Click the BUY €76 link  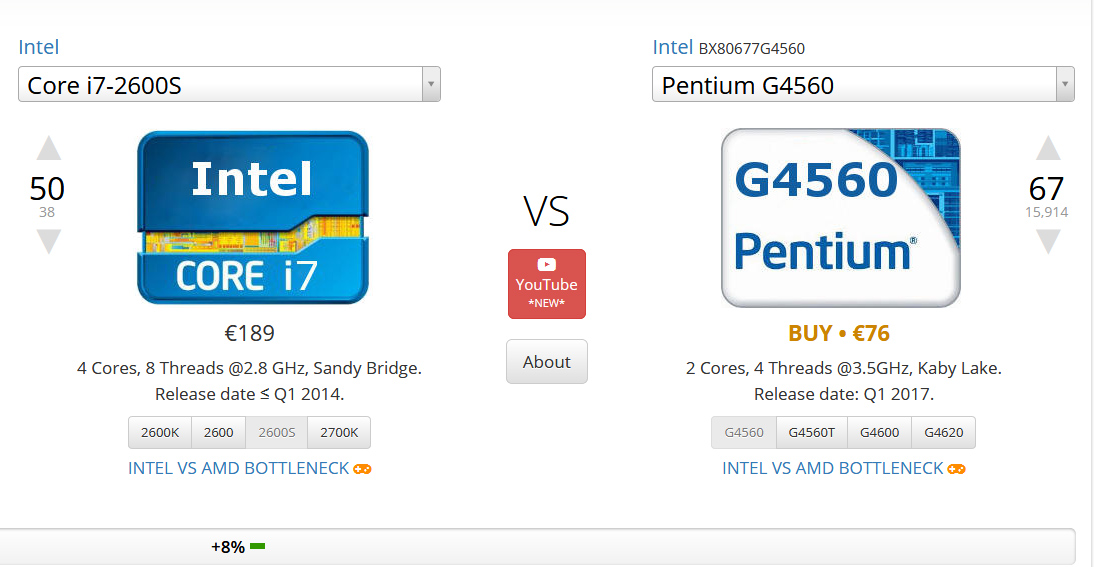[839, 333]
